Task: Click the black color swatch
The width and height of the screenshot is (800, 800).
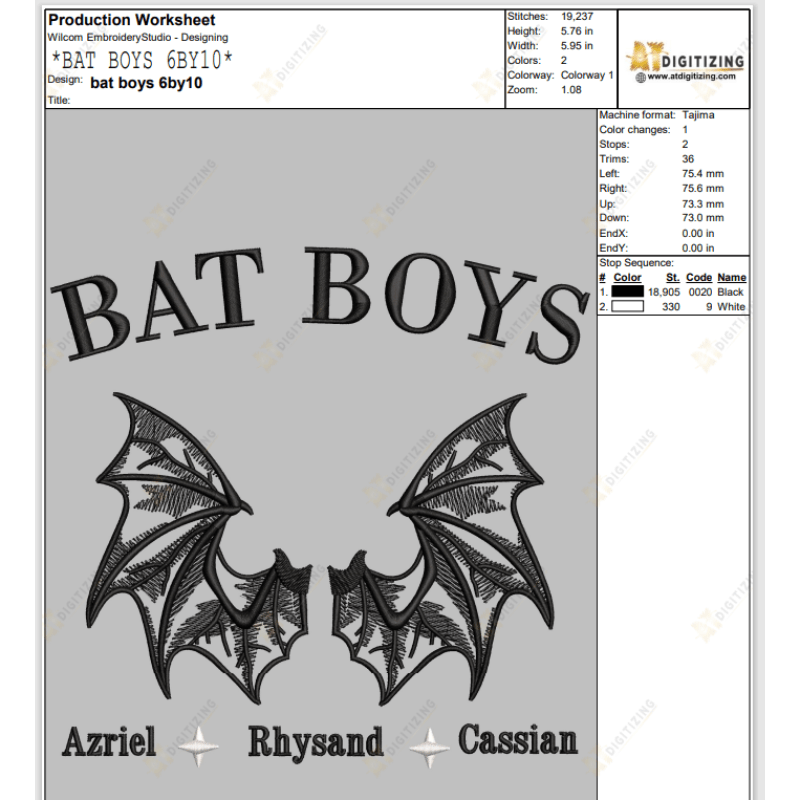Action: click(628, 292)
